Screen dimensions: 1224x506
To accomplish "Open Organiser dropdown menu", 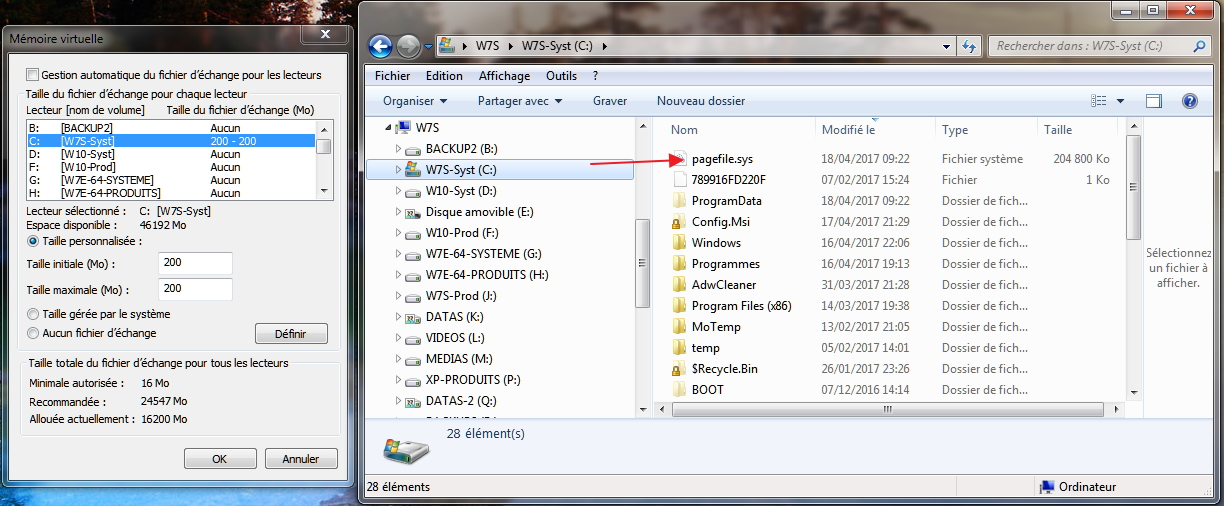I will click(415, 101).
